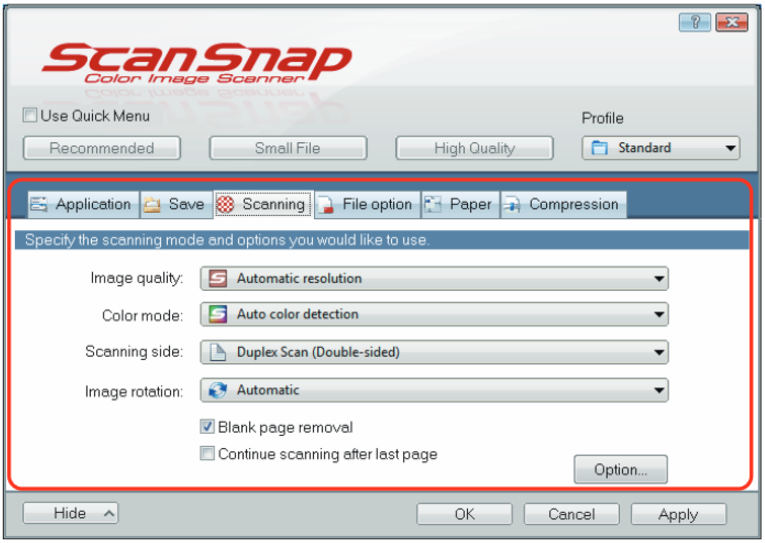Confirm settings with OK

(x=464, y=514)
